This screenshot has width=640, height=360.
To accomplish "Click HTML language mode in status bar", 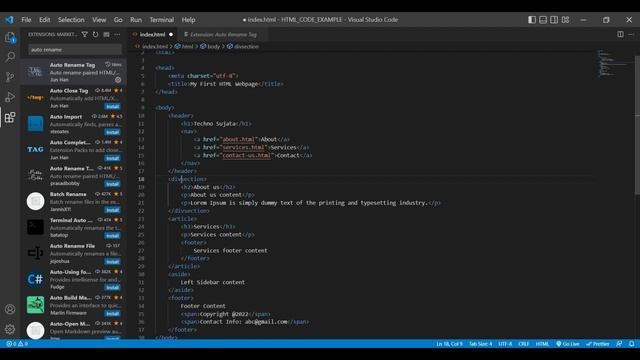I will [x=542, y=344].
